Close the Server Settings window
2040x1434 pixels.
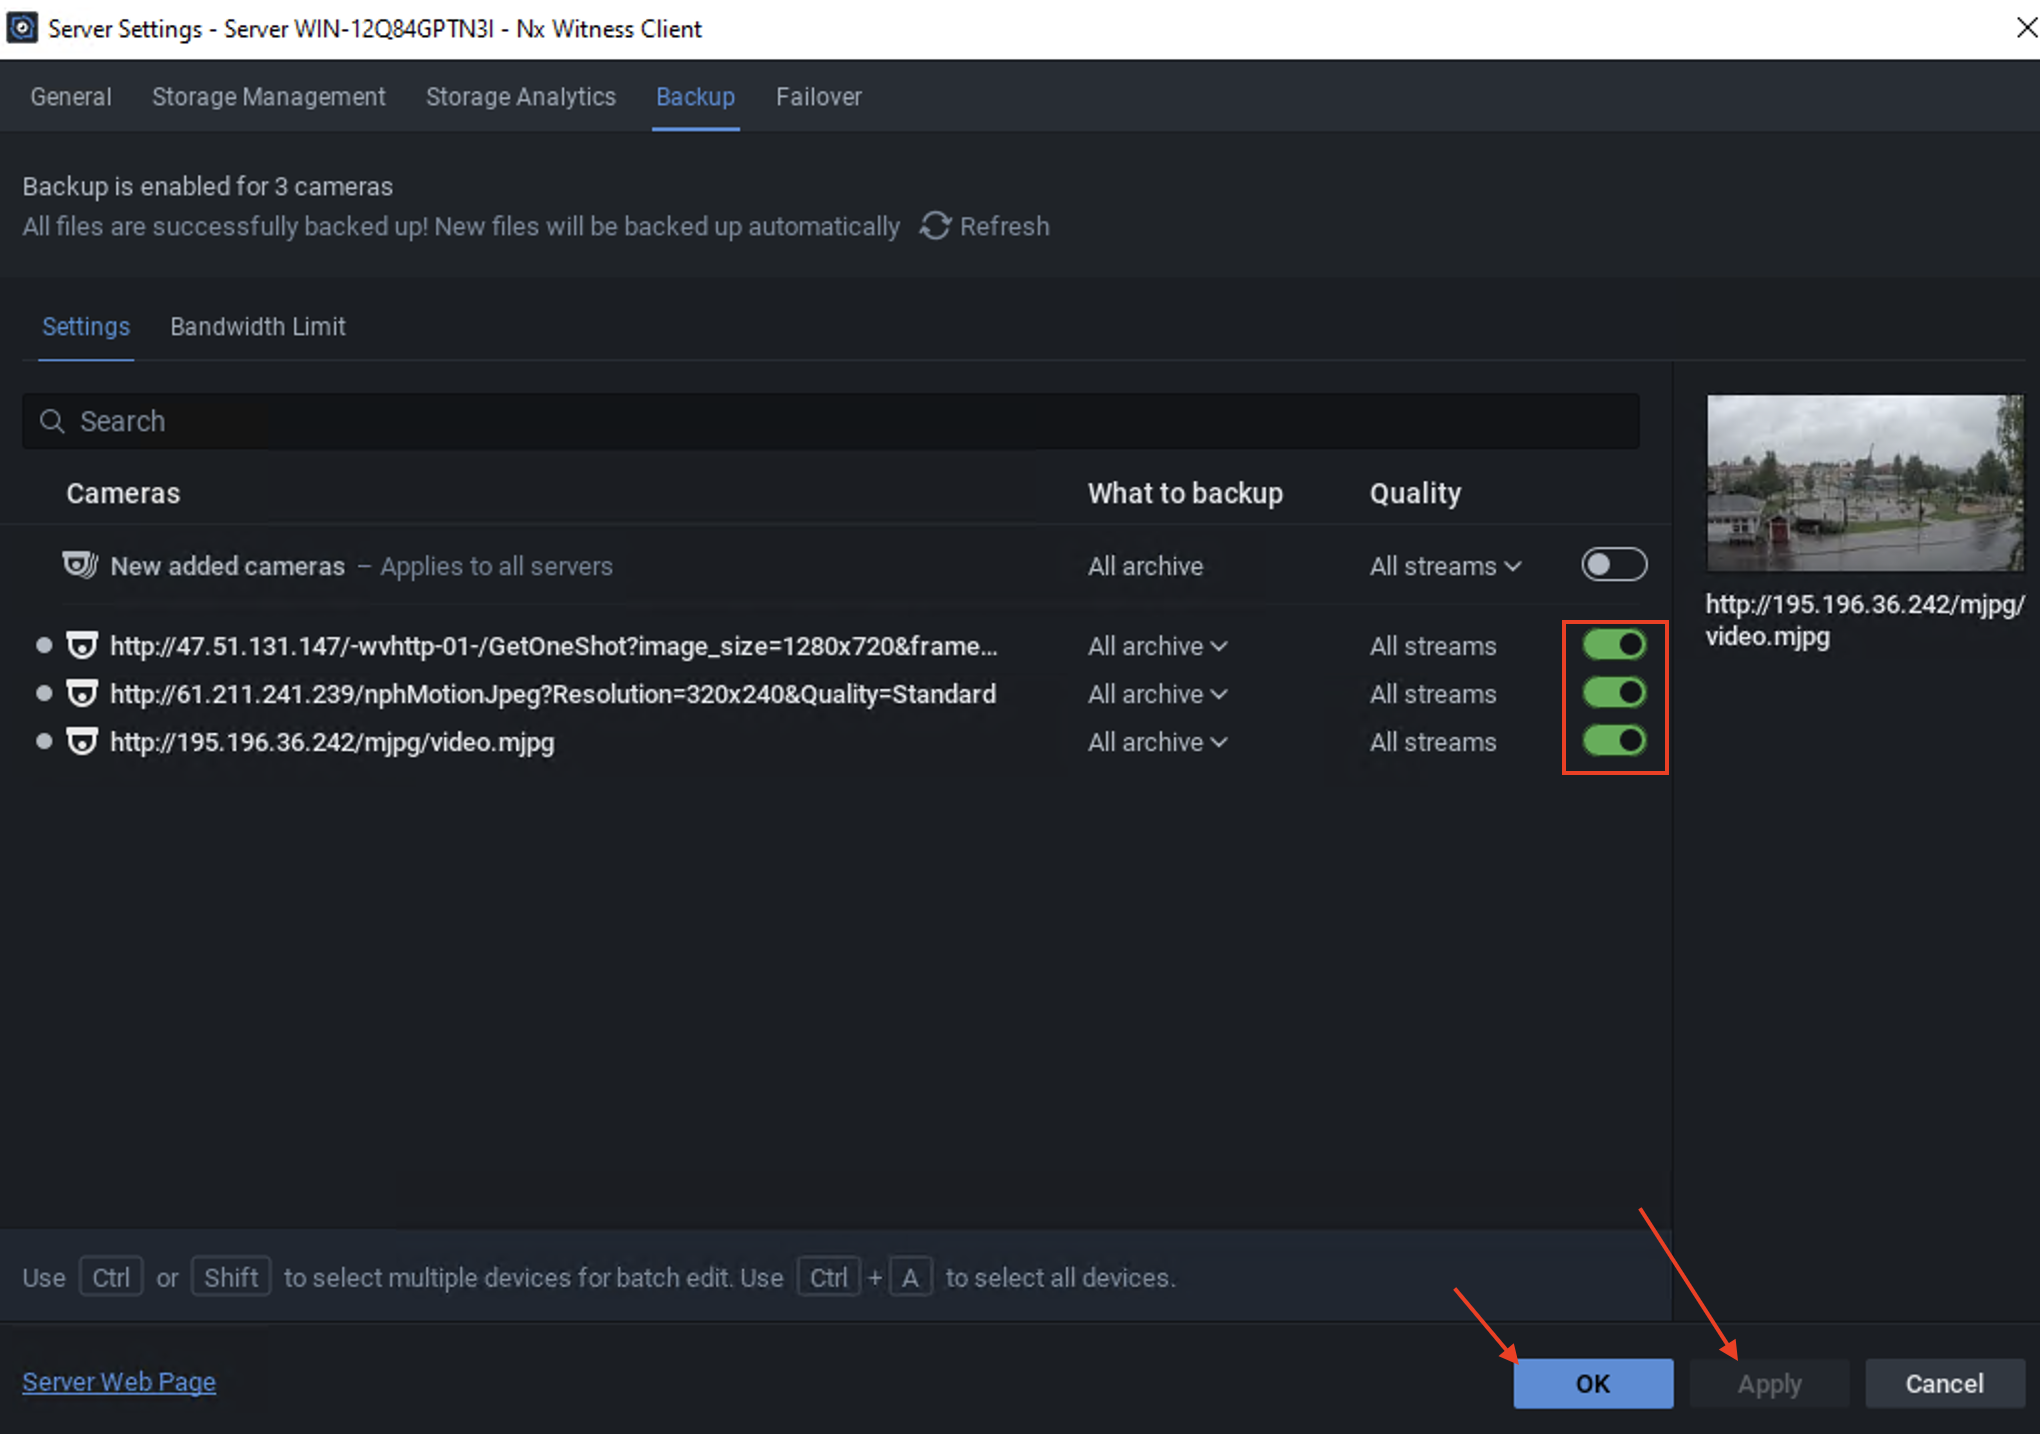point(2025,28)
